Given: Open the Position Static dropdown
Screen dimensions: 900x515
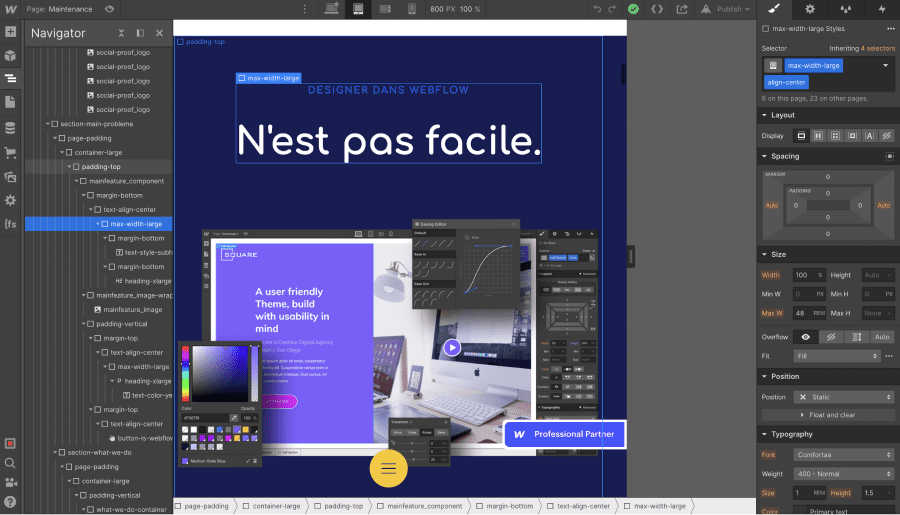Looking at the screenshot, I should (x=844, y=397).
